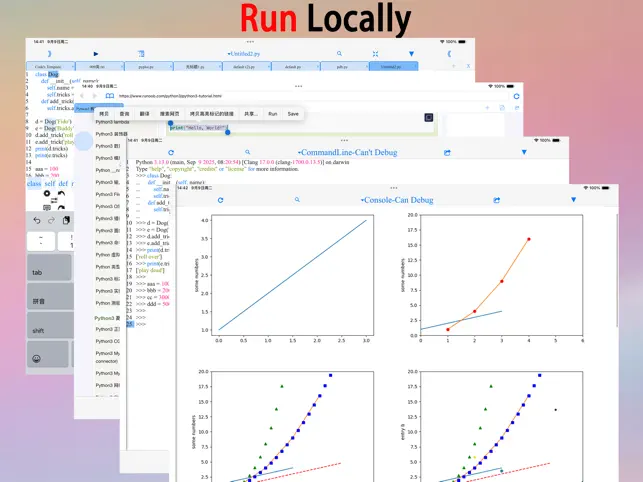The height and width of the screenshot is (482, 643).
Task: Open the Console-Can Debug title dropdown
Action: point(397,200)
